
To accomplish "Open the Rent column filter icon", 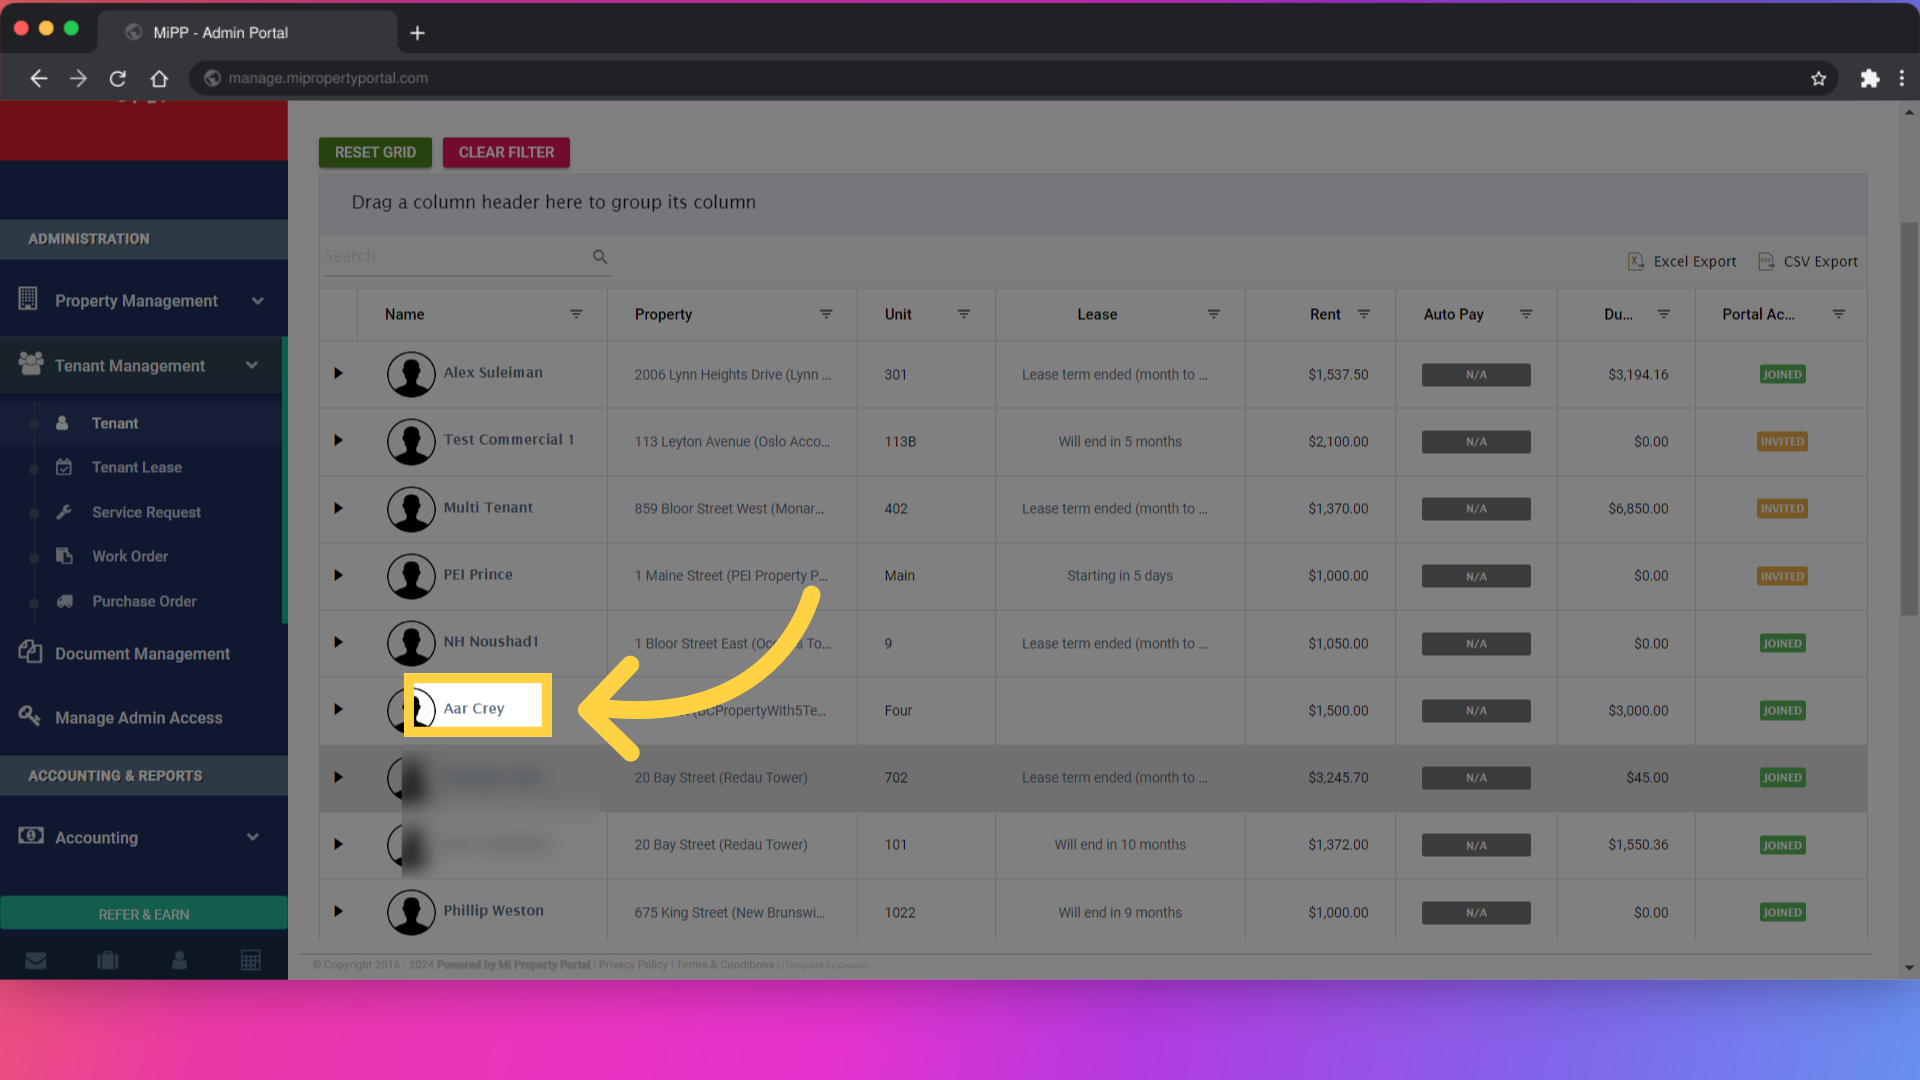I will point(1363,314).
